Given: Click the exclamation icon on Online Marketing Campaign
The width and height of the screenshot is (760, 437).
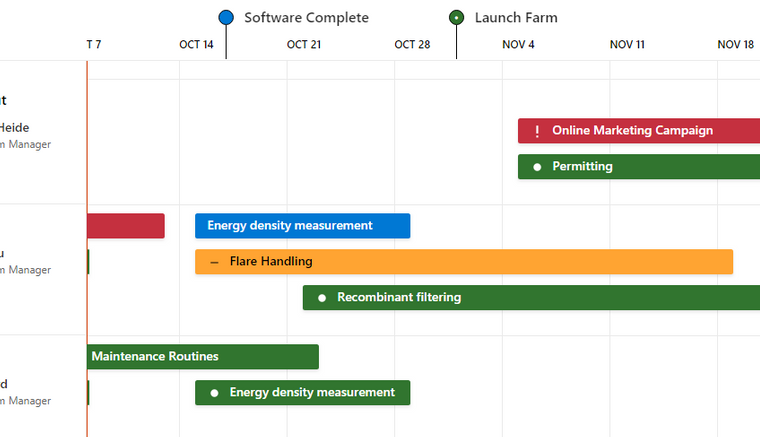Looking at the screenshot, I should click(537, 131).
